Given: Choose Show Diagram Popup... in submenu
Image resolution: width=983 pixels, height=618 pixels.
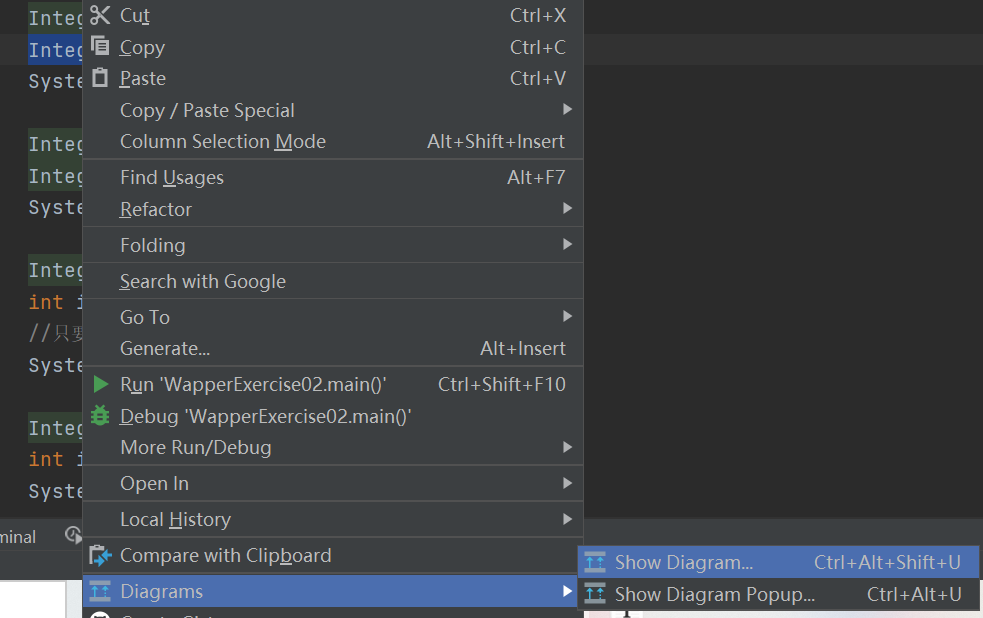Looking at the screenshot, I should [778, 594].
